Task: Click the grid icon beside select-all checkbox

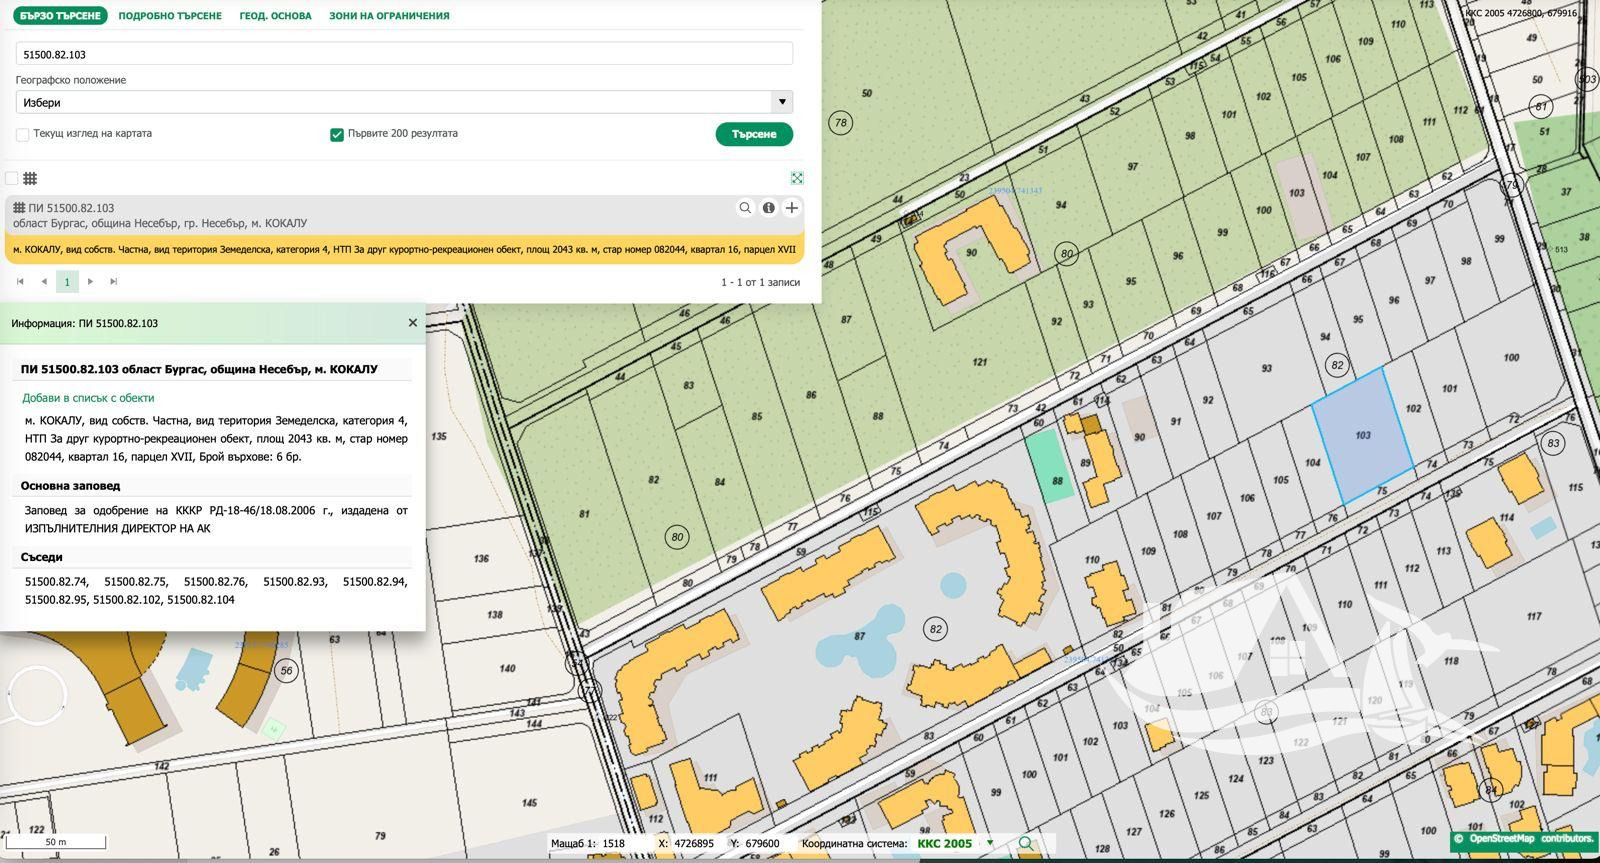Action: pyautogui.click(x=30, y=178)
